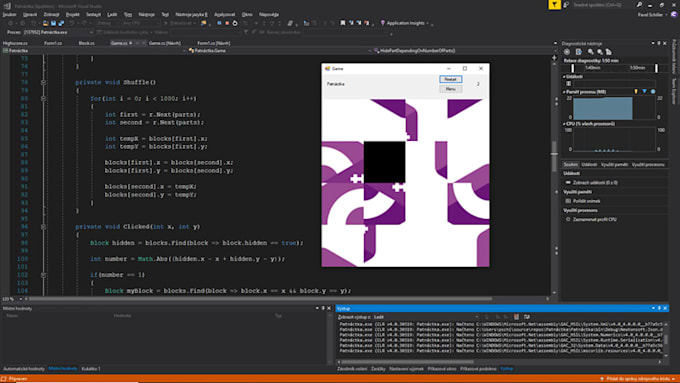Click the code editor horizontal scrollbar
Image resolution: width=680 pixels, height=383 pixels.
click(260, 299)
